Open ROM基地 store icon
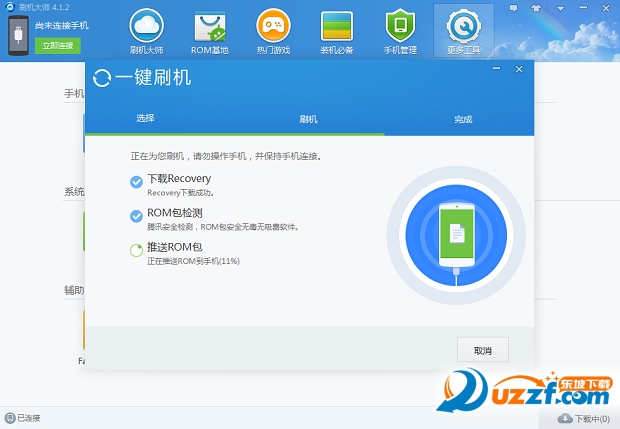This screenshot has width=620, height=429. click(210, 26)
